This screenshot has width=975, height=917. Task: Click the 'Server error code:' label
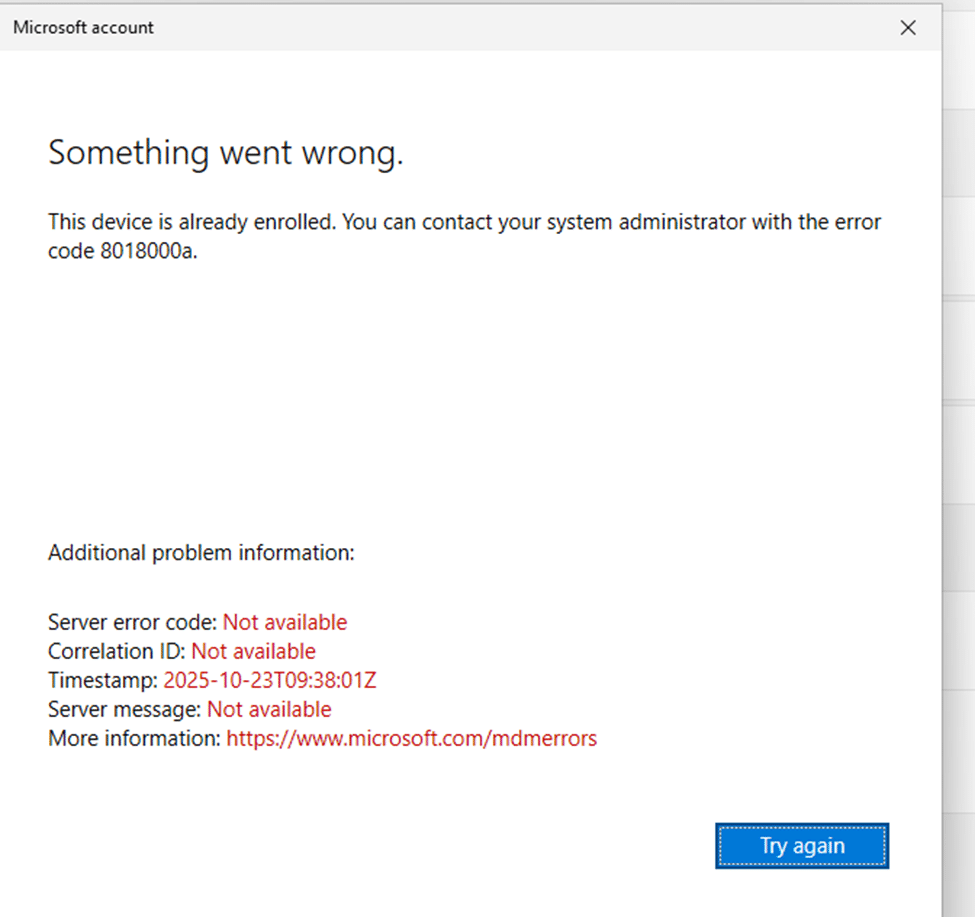(133, 622)
